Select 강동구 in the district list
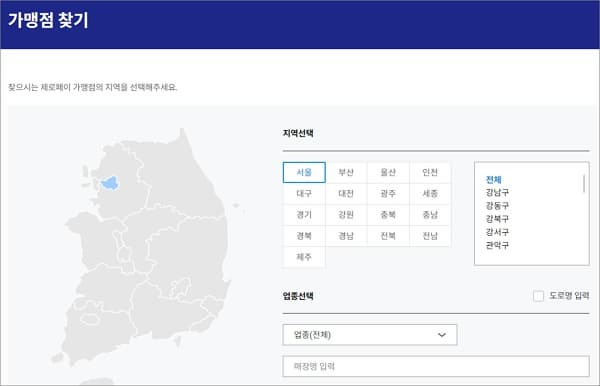Screen dimensions: 600x386 pos(497,206)
